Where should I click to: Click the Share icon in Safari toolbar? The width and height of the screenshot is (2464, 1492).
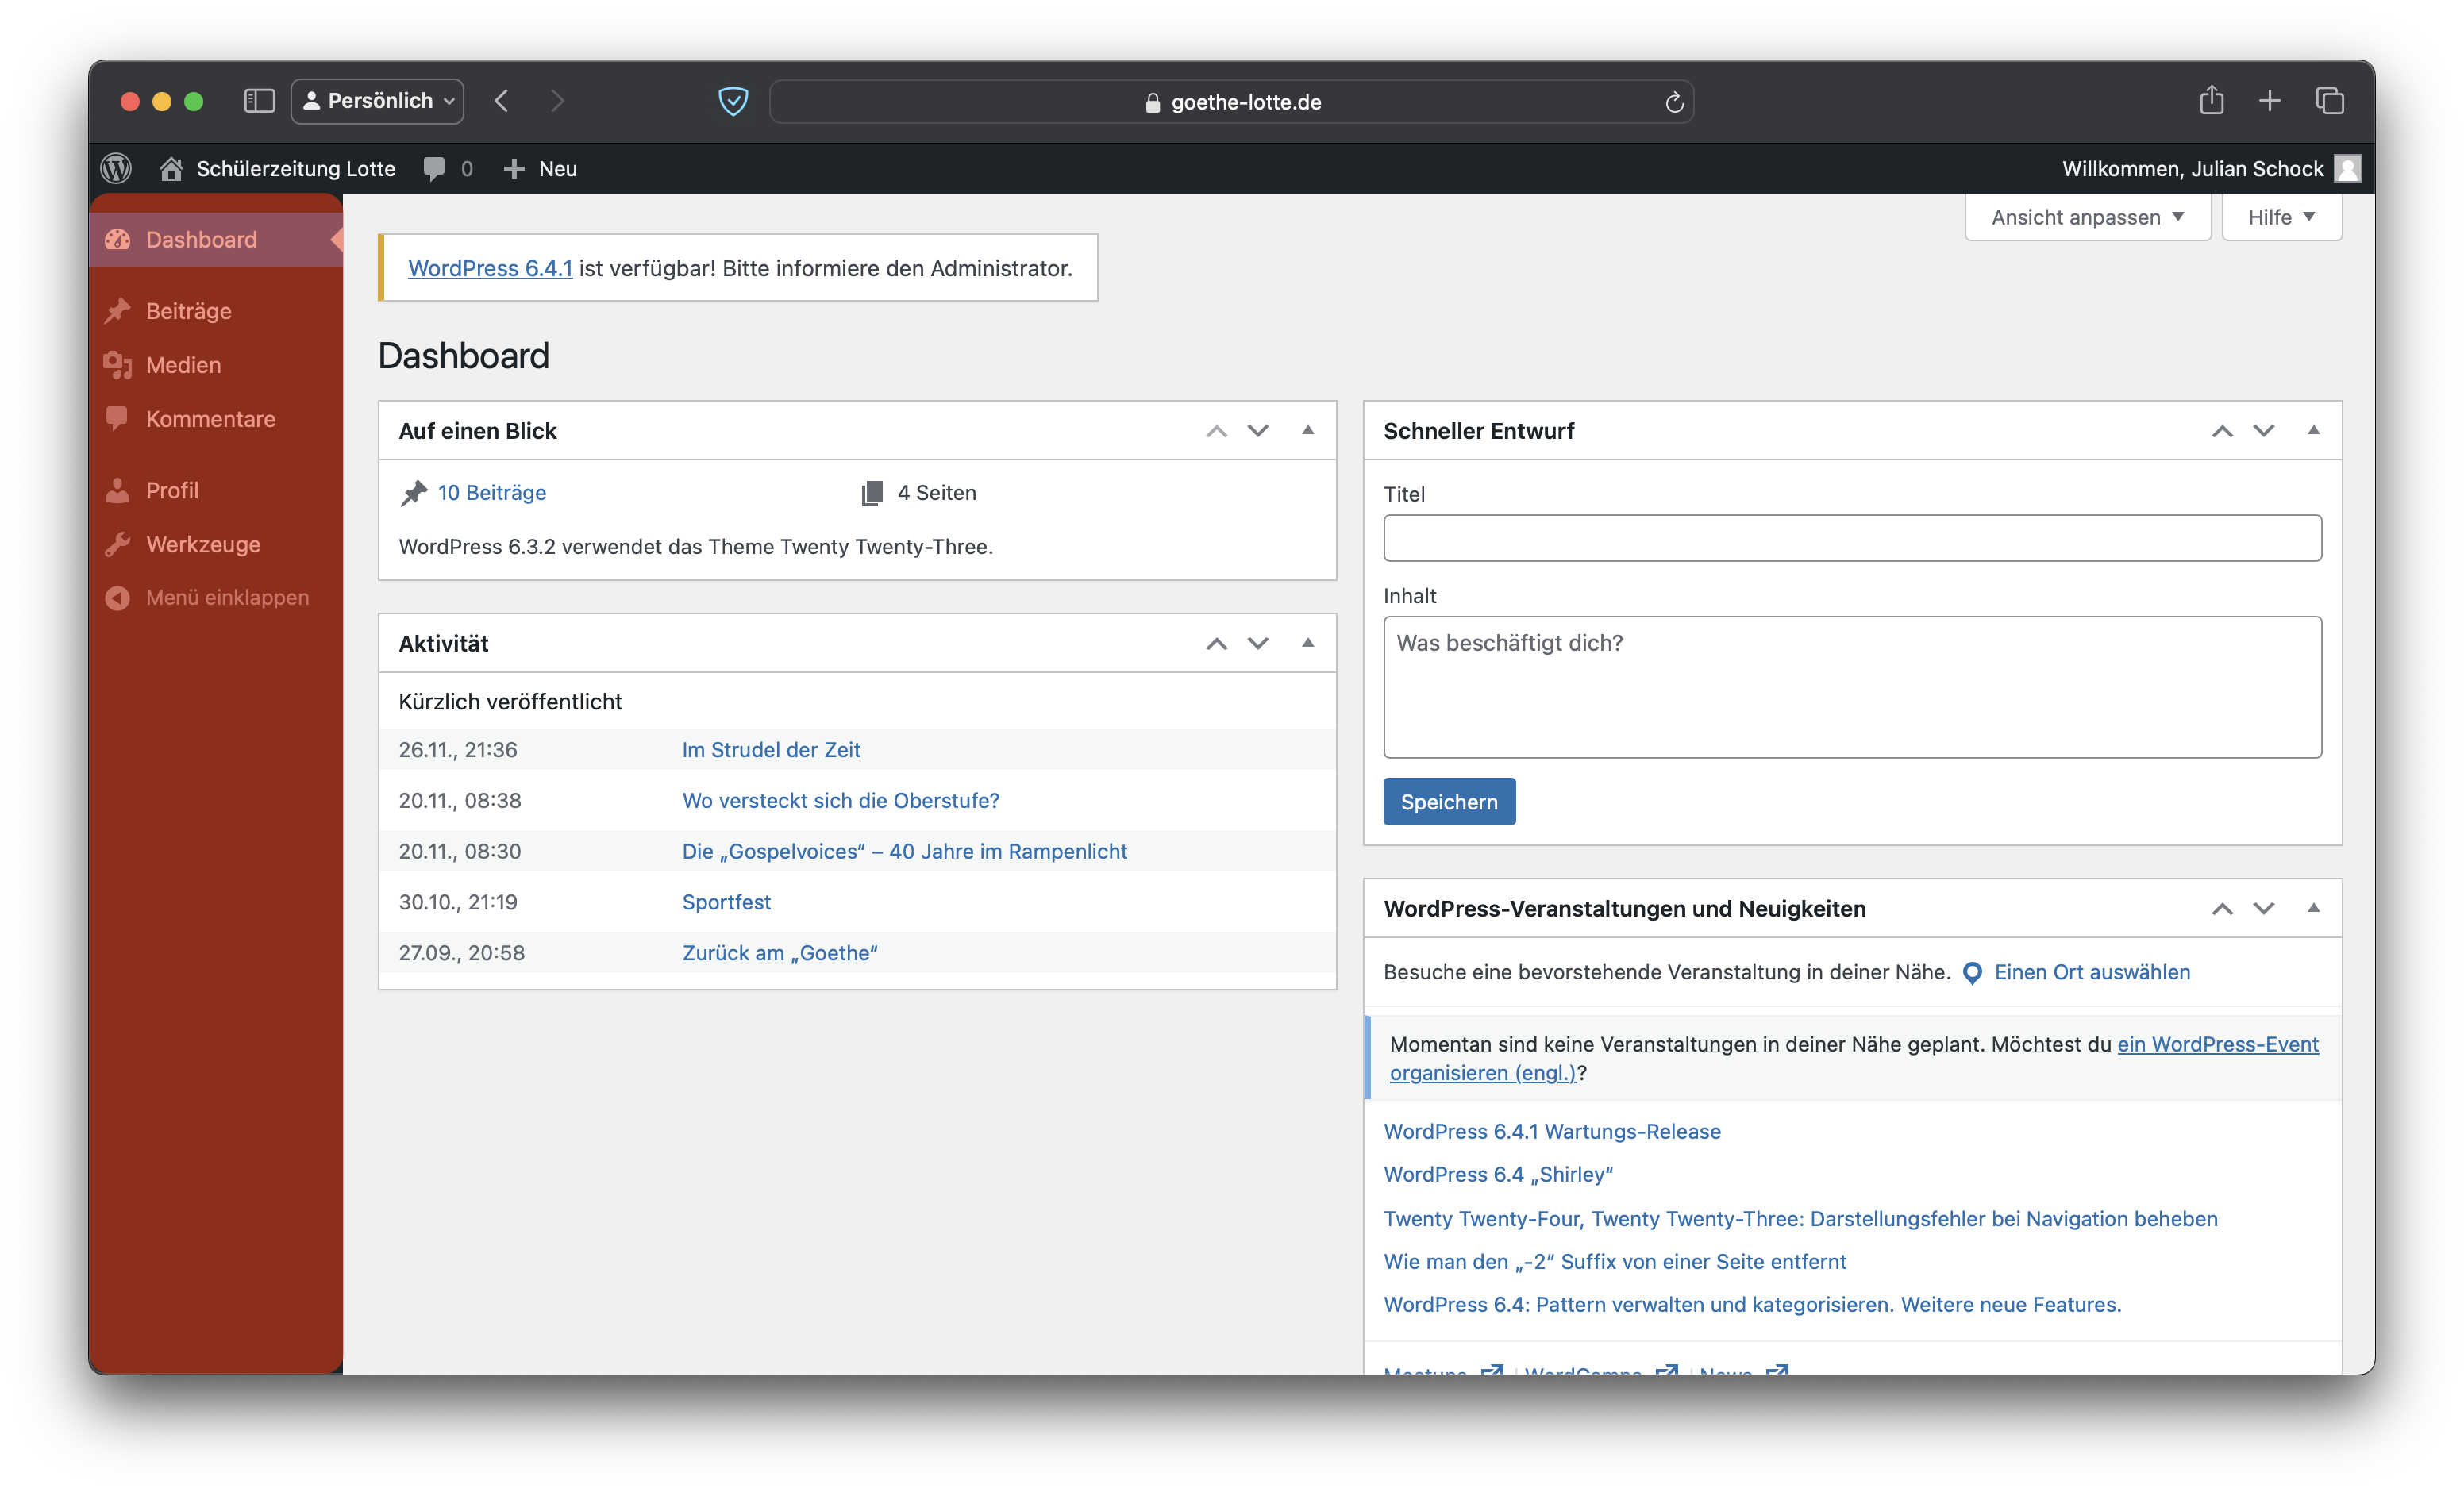point(2211,100)
